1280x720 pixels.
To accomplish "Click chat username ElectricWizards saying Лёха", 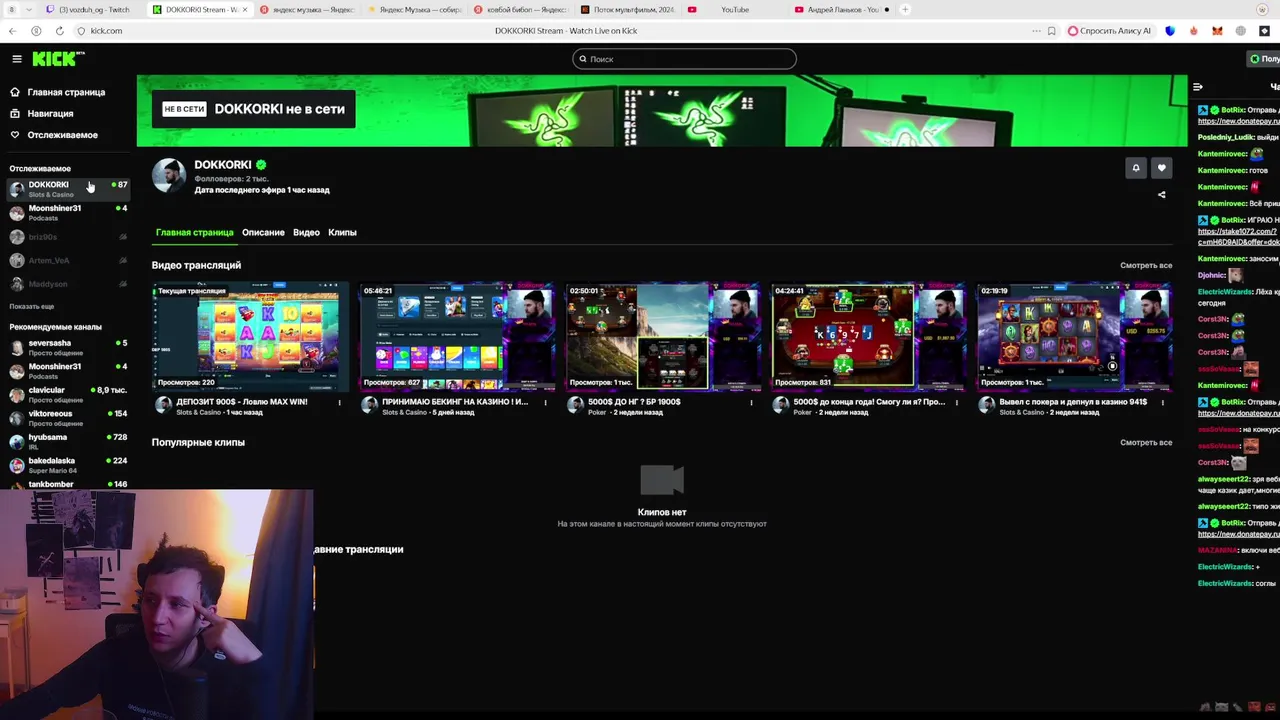I will click(x=1224, y=292).
